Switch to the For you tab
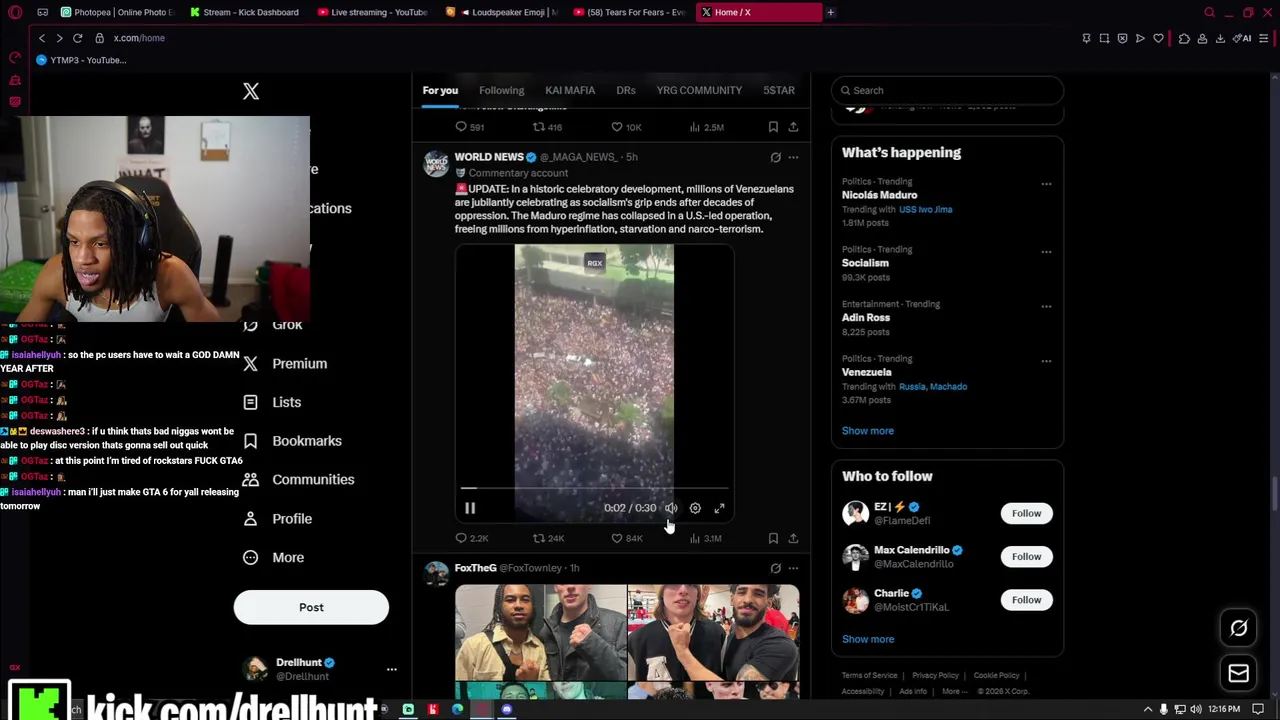1280x720 pixels. pyautogui.click(x=440, y=90)
